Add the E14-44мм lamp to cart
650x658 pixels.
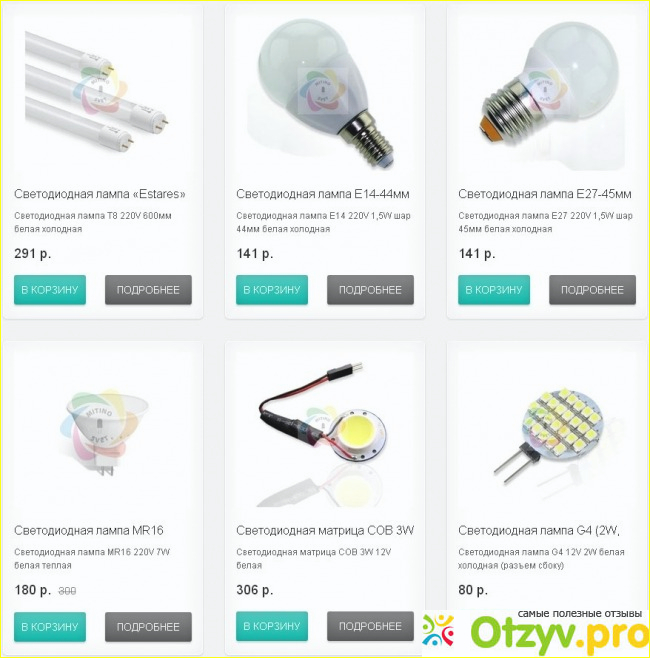coord(272,290)
